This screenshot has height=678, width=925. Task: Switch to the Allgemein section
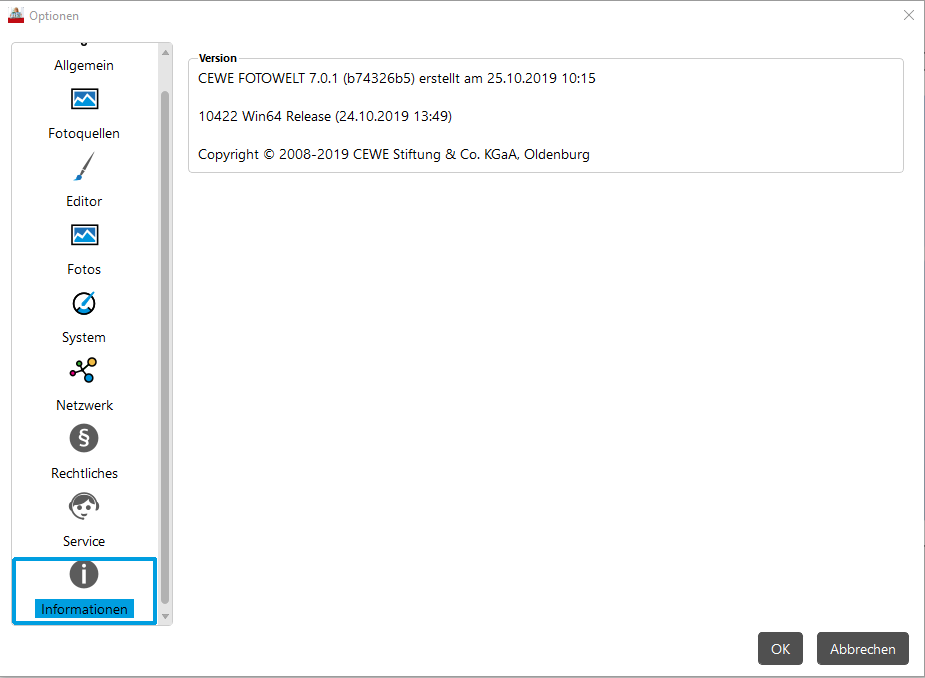pyautogui.click(x=84, y=65)
